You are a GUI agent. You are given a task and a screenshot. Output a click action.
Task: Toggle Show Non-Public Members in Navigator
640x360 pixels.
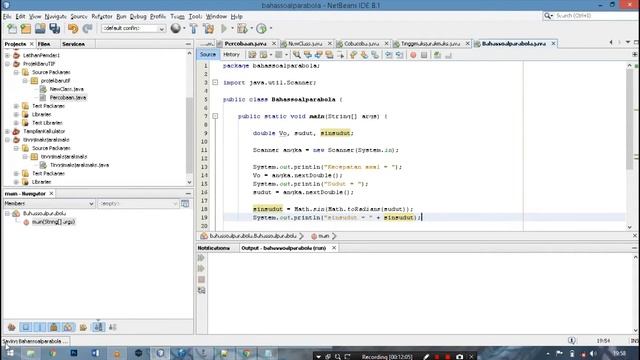54,327
